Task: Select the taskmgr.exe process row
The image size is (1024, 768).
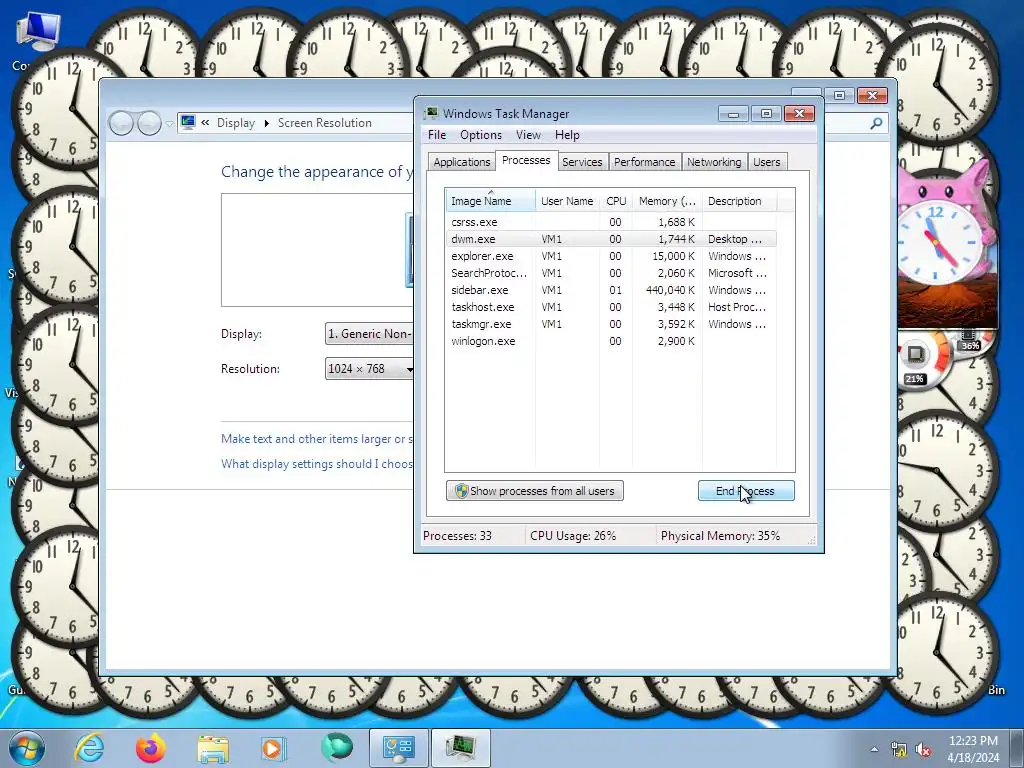Action: [x=611, y=324]
